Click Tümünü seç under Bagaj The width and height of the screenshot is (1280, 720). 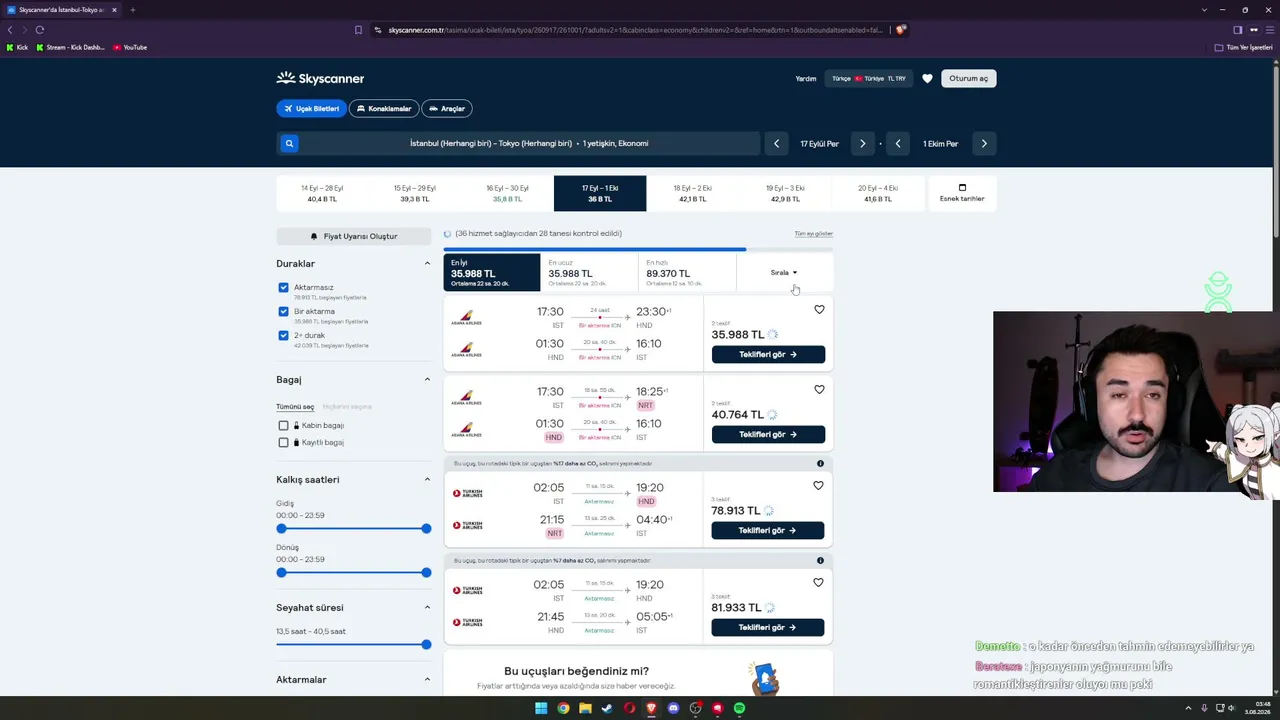tap(295, 407)
